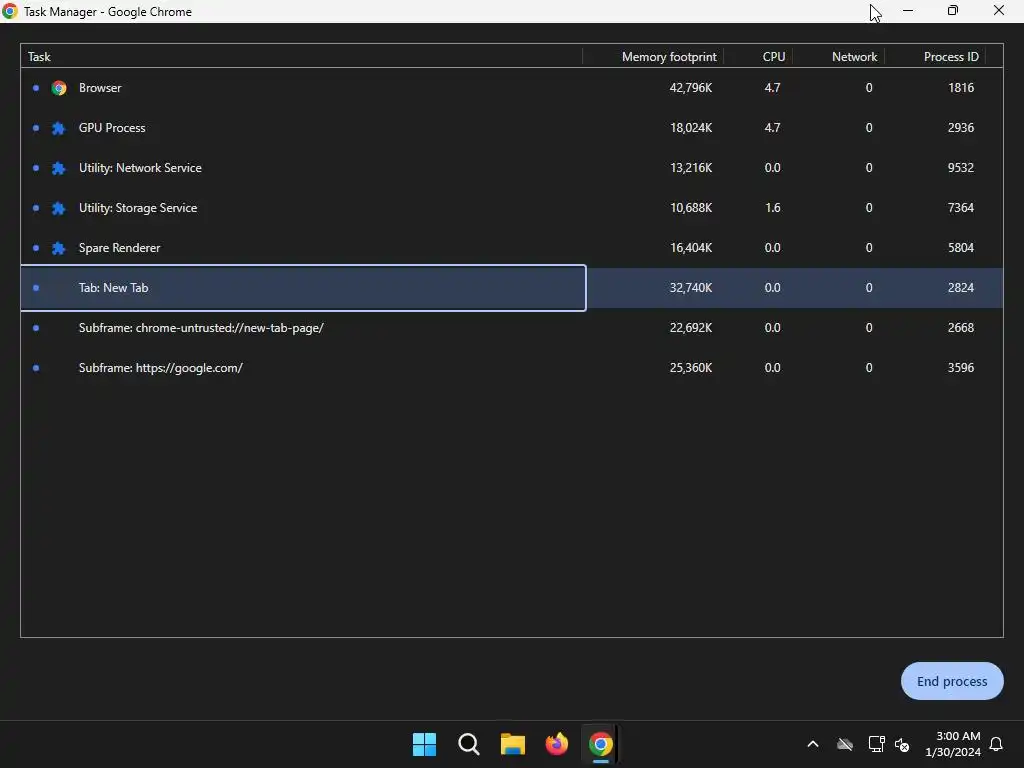
Task: Open the notification bell icon
Action: point(996,744)
